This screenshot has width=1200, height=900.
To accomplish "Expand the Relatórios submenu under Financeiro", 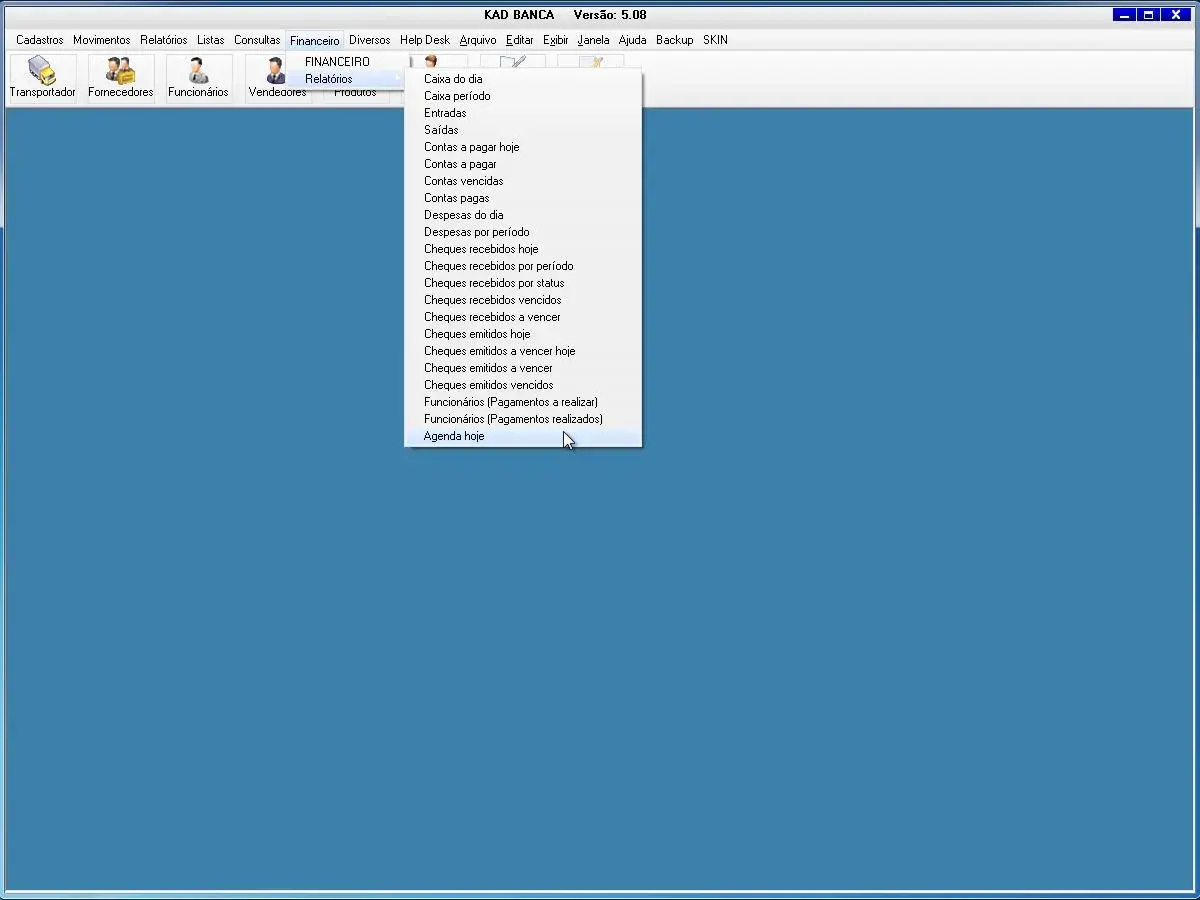I will click(x=329, y=79).
